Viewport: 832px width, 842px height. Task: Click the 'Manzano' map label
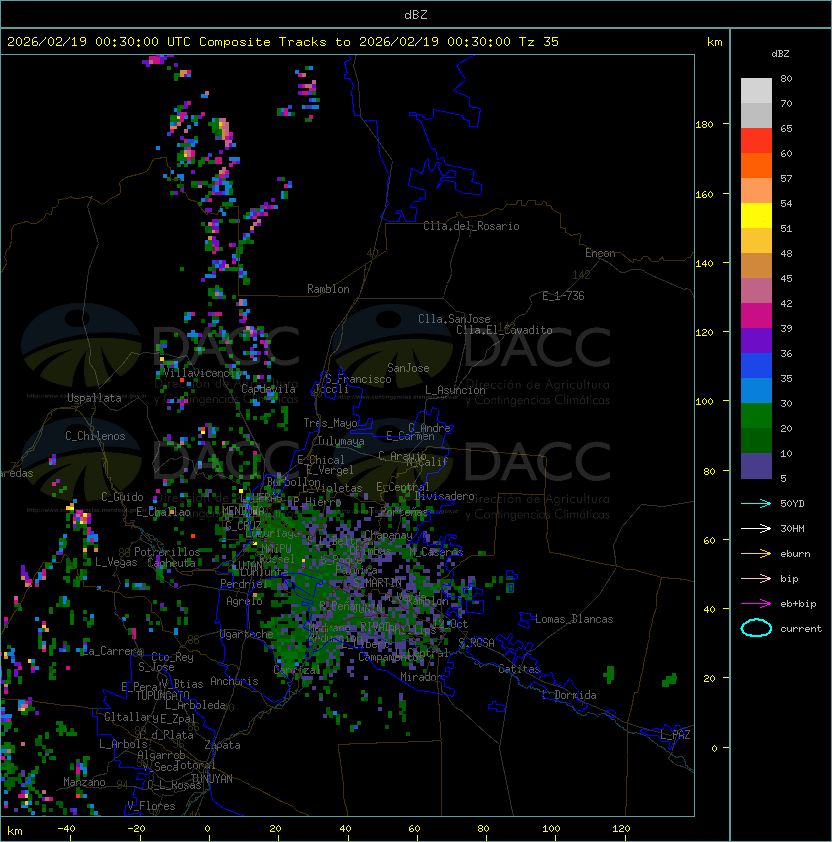point(84,782)
